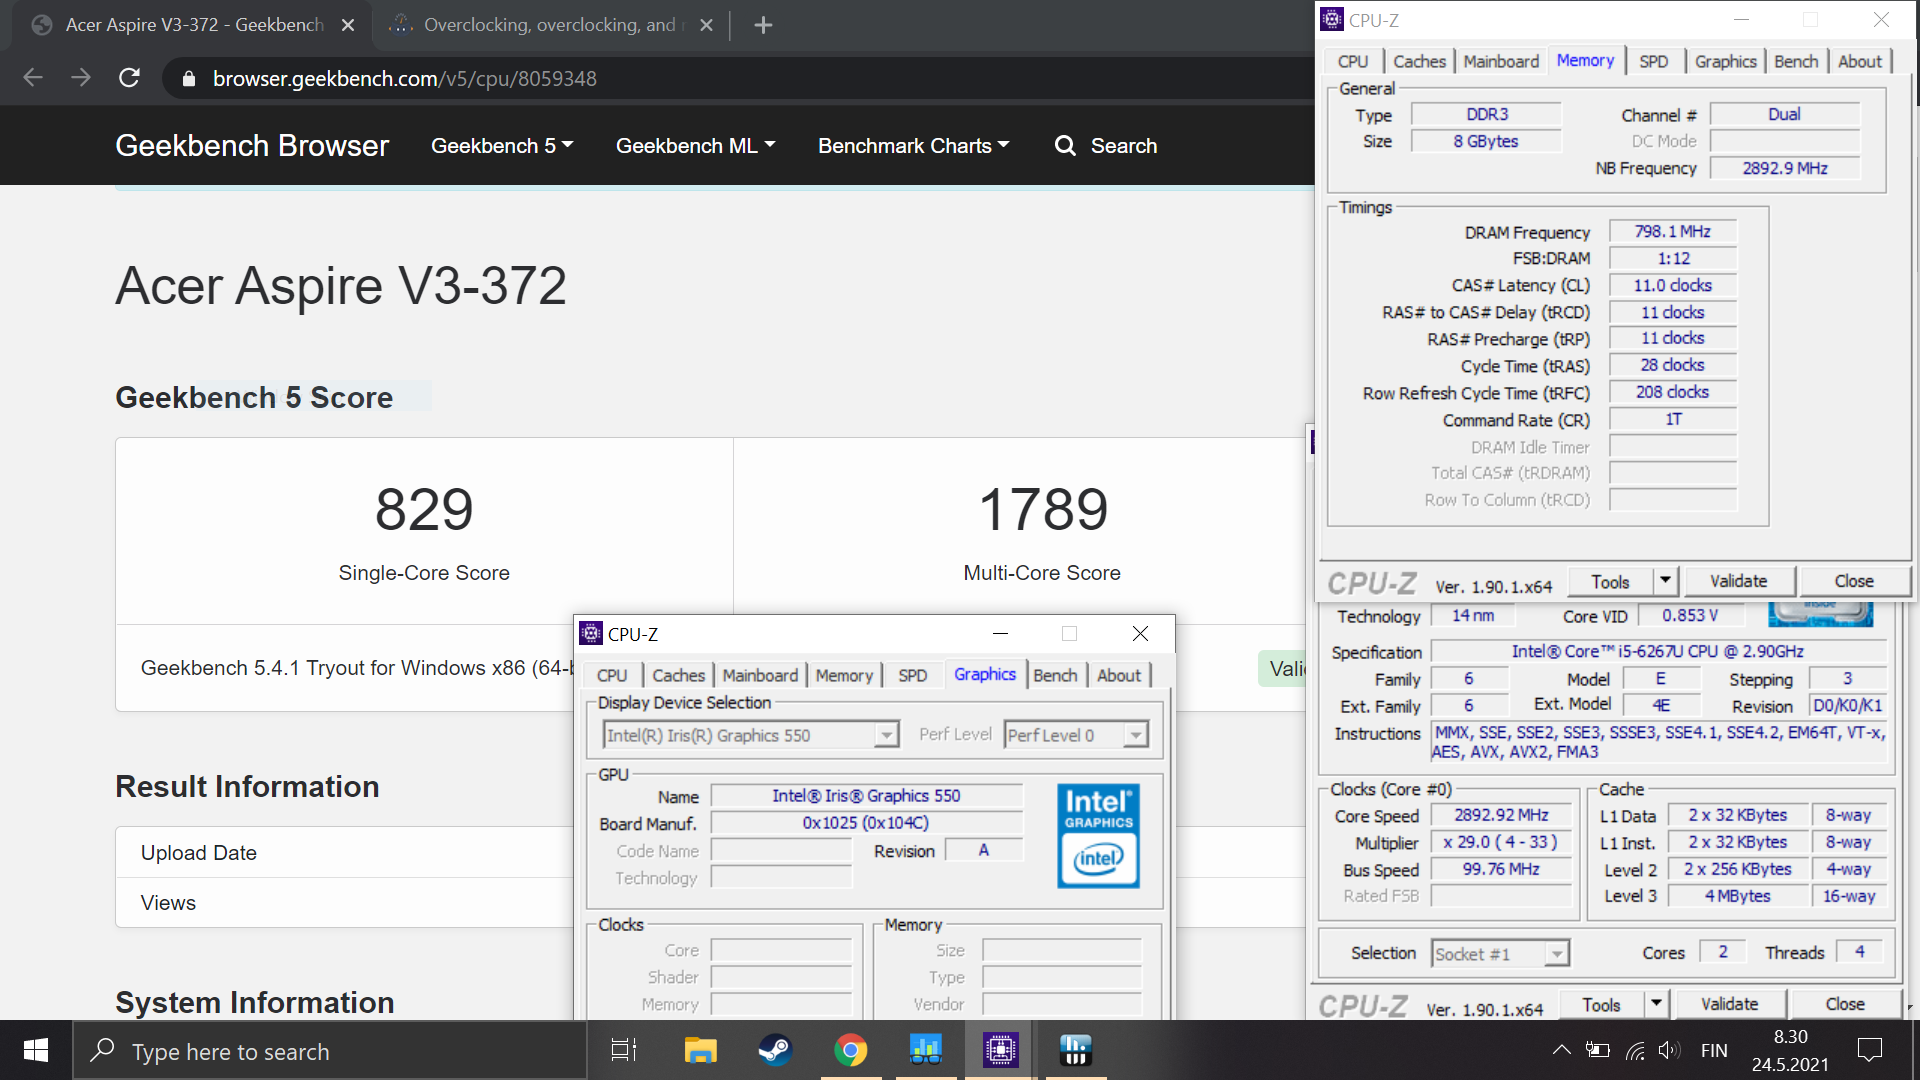Click the clock showing 8.30 24.5.2021
Viewport: 1920px width, 1080px height.
(1790, 1050)
